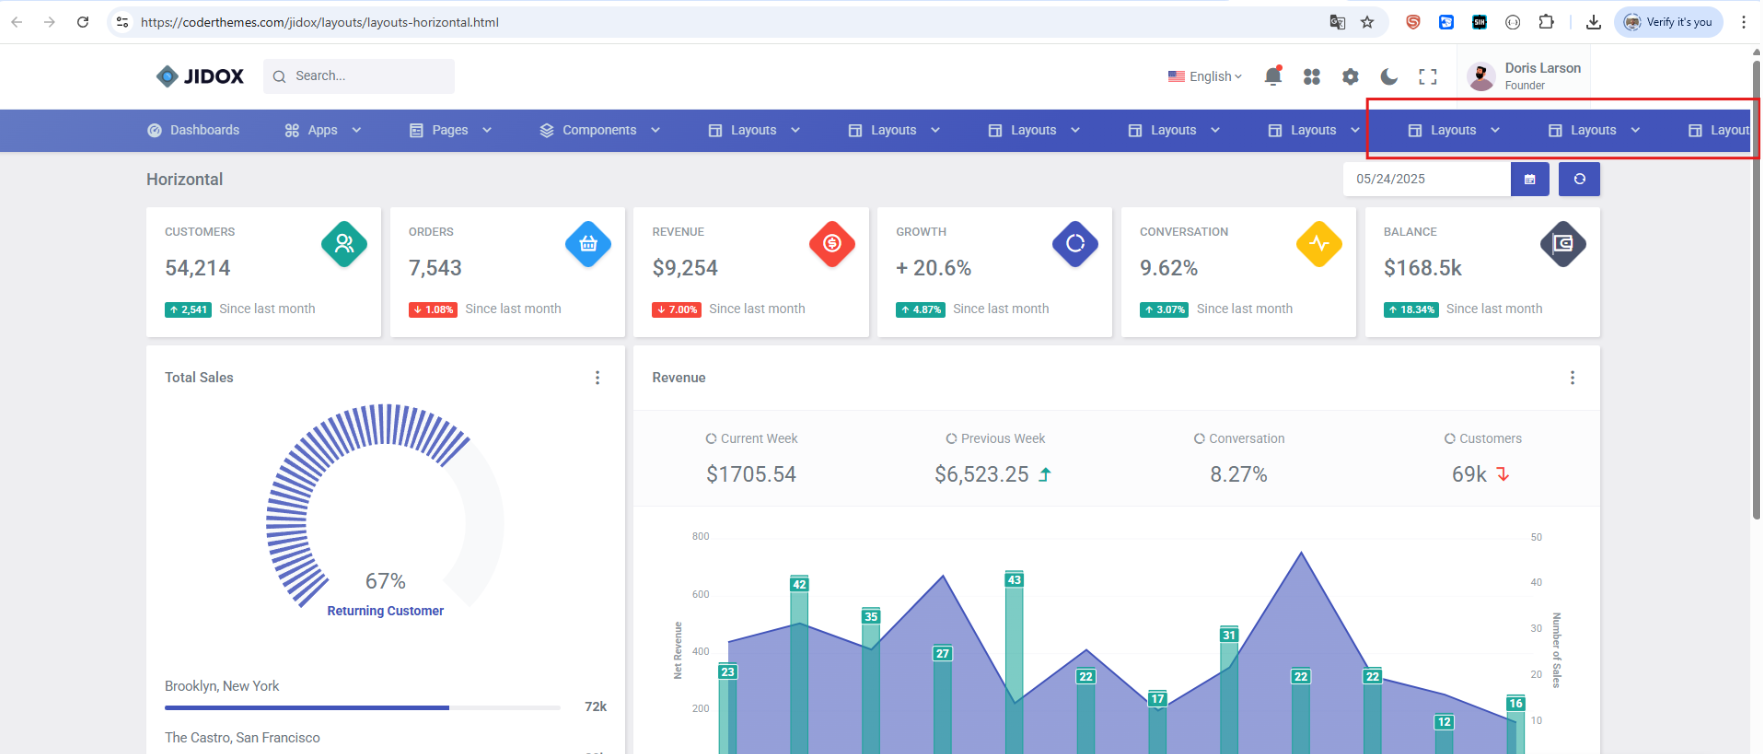
Task: Click the Customers card icon
Action: 344,244
